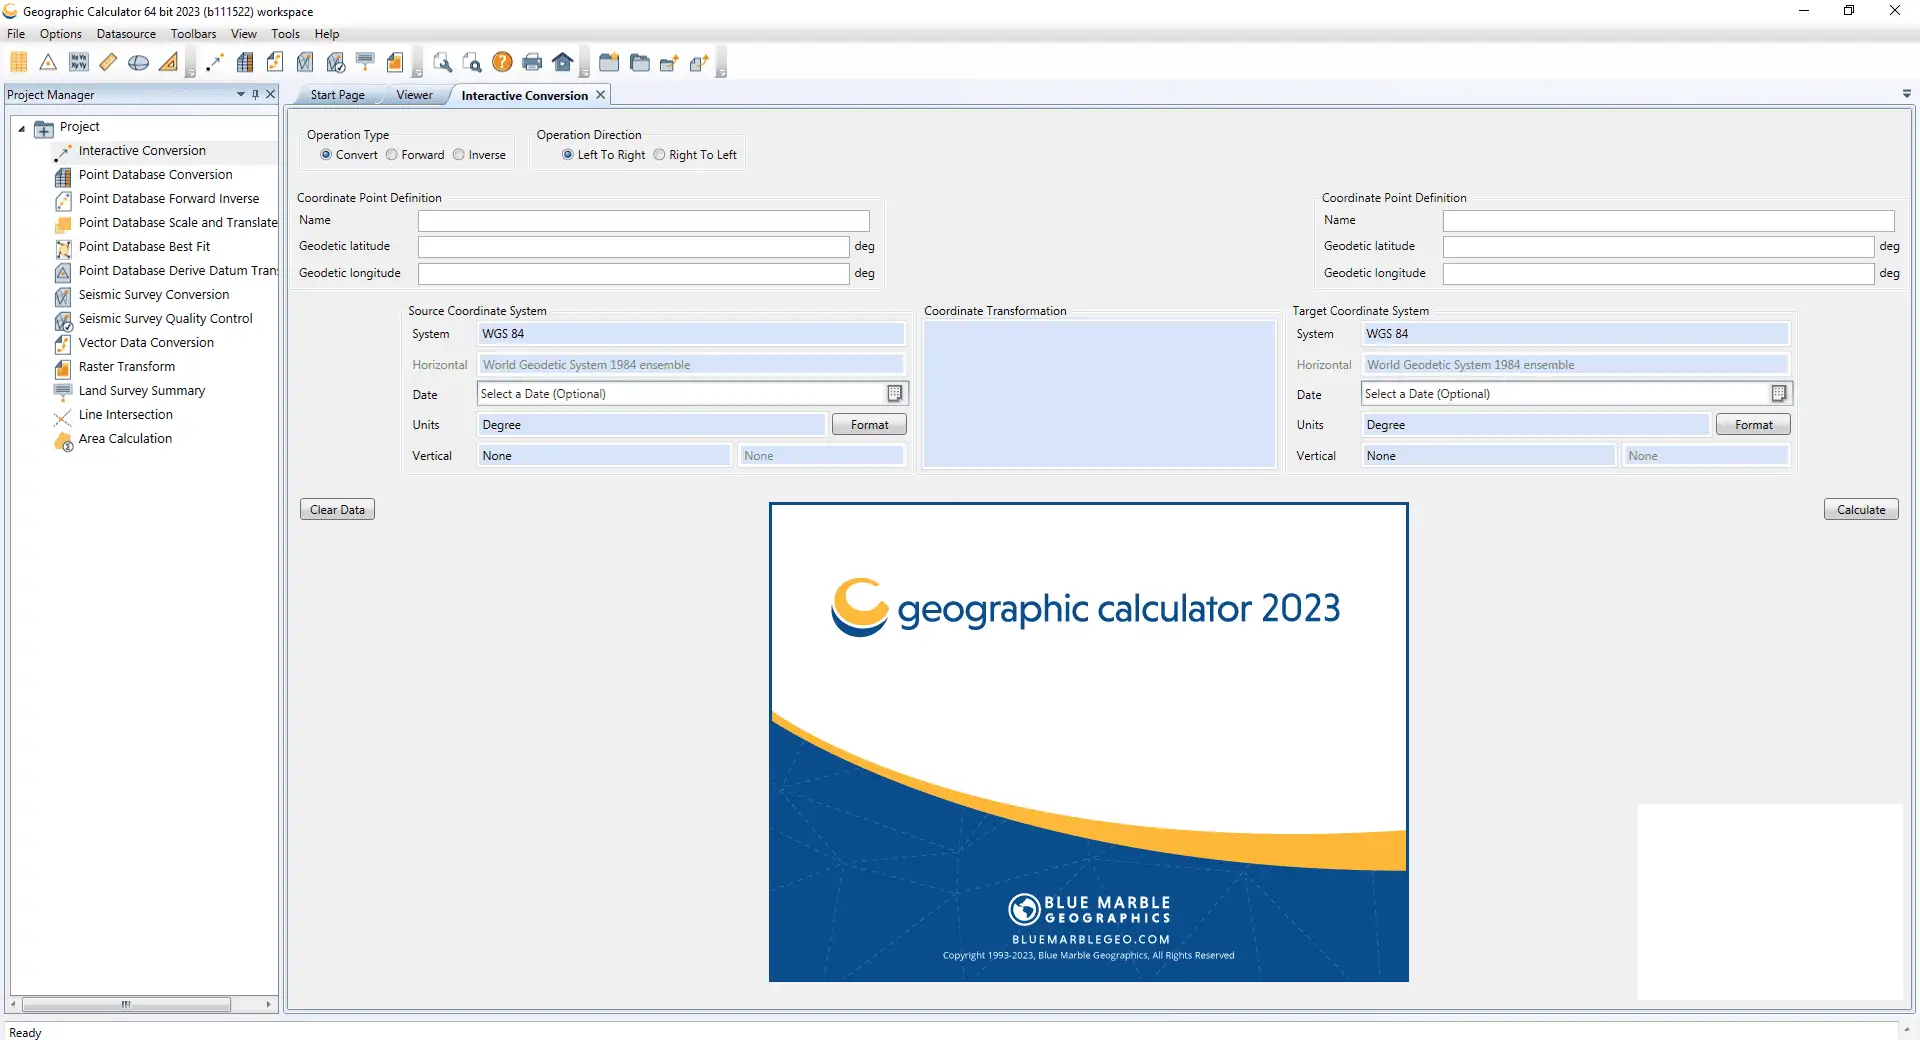Open Help via the question mark toolbar icon
This screenshot has width=1920, height=1040.
[x=502, y=62]
